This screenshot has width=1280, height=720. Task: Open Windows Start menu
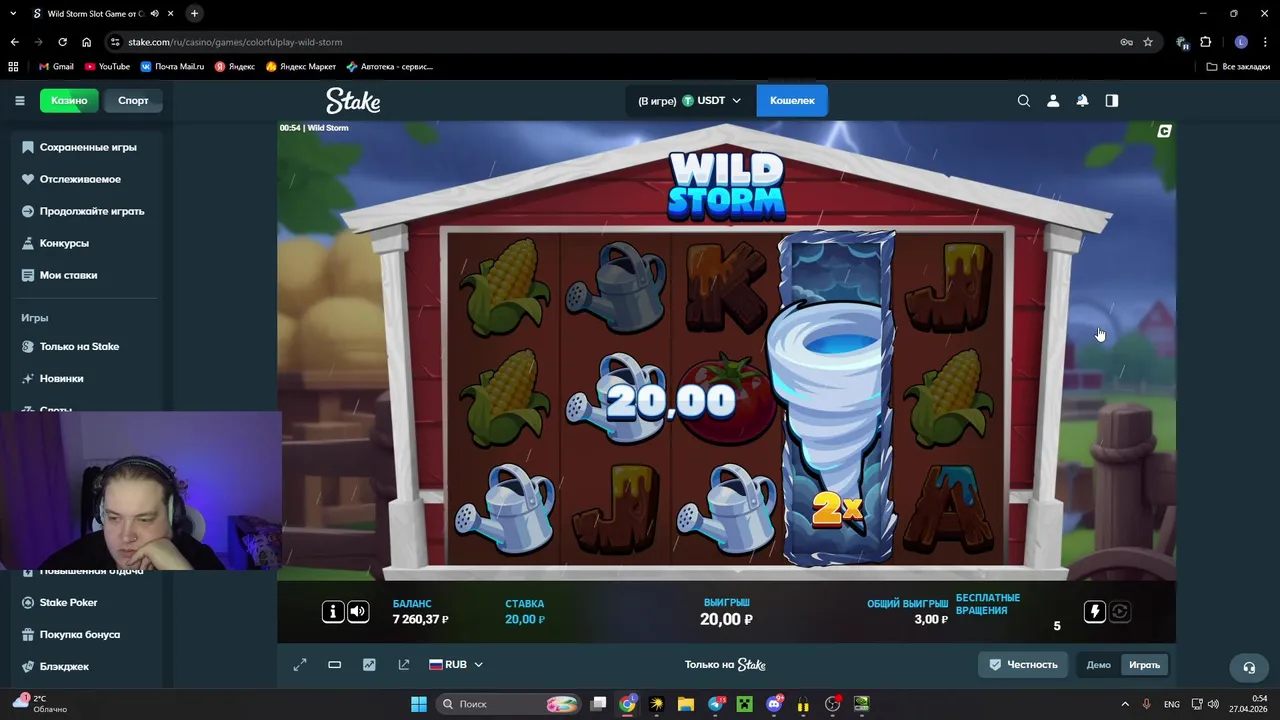(x=419, y=704)
